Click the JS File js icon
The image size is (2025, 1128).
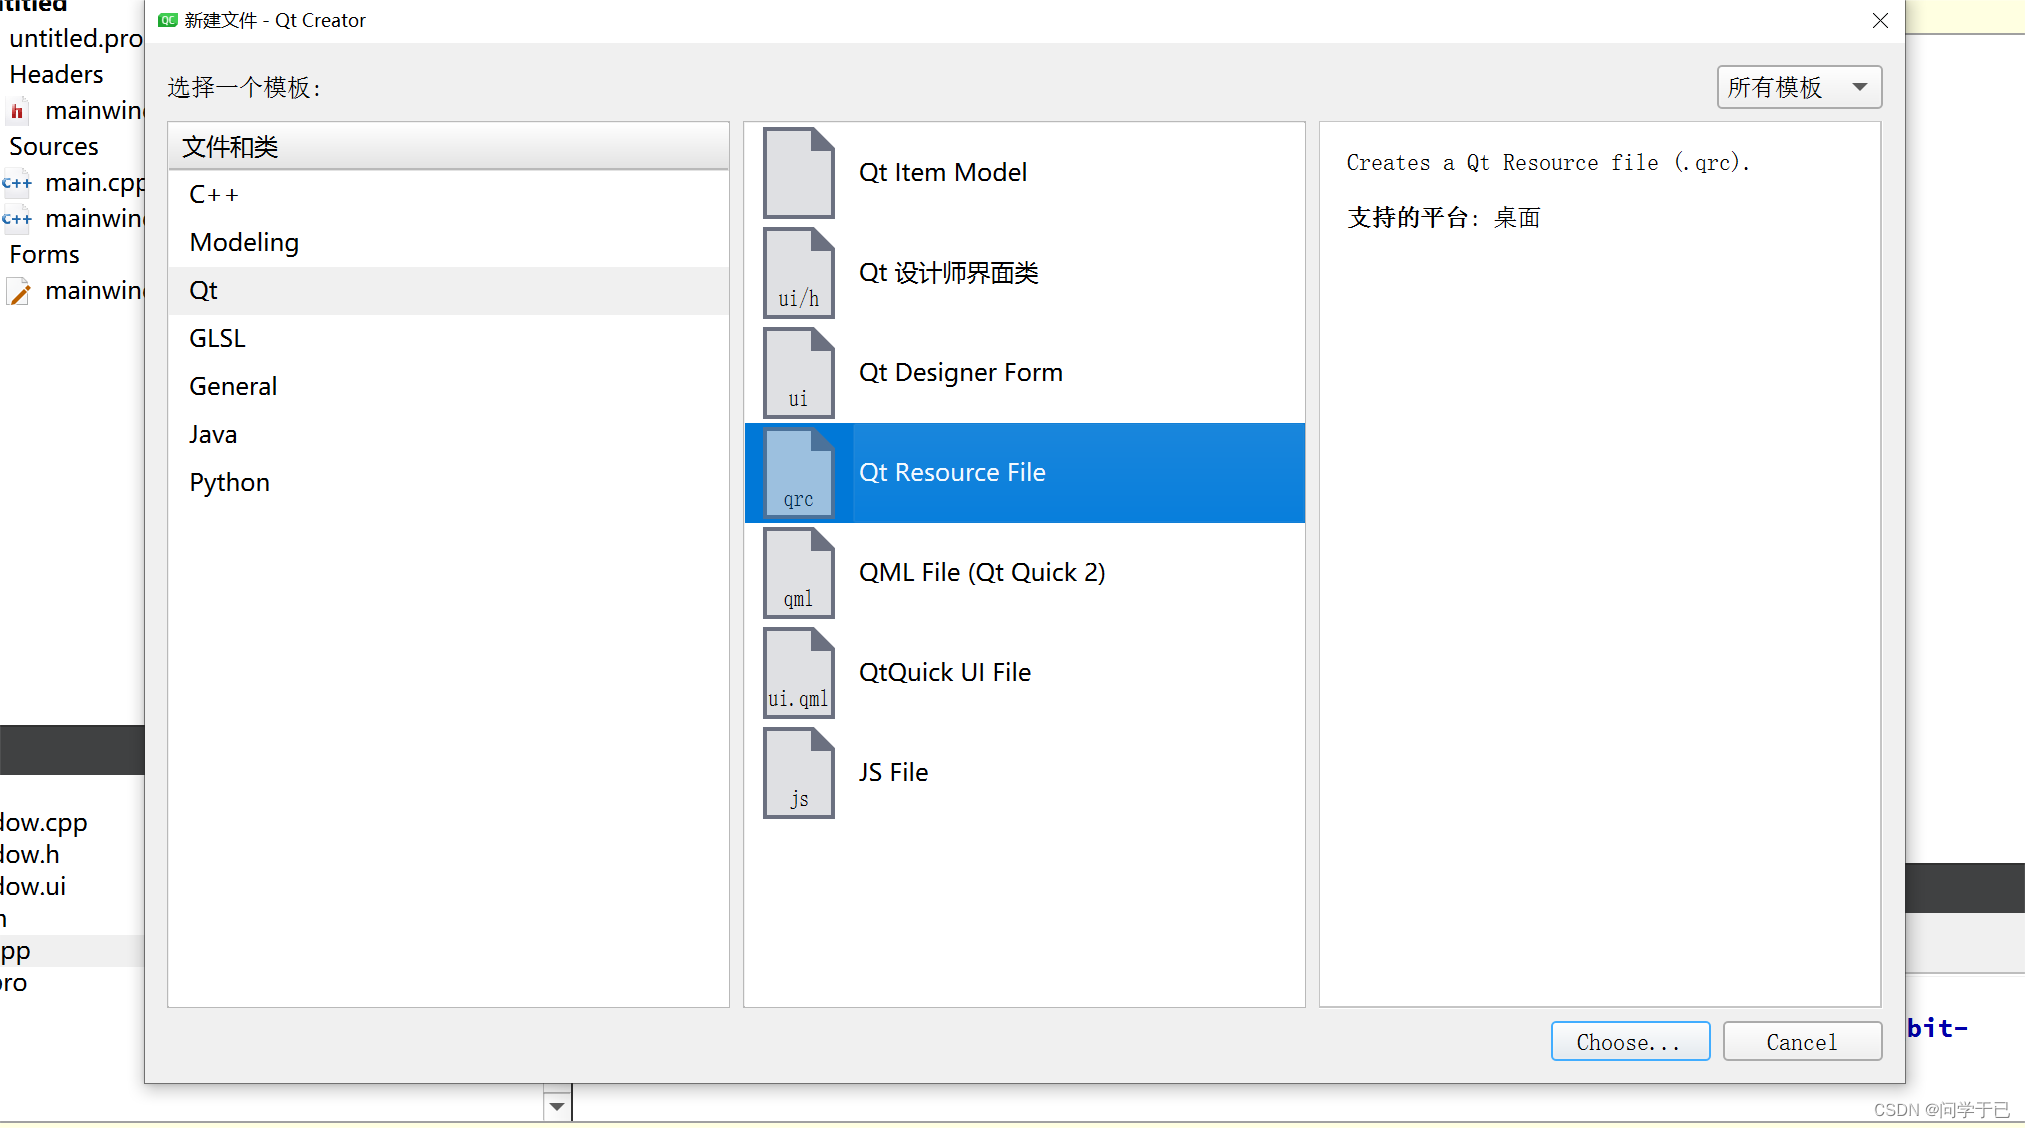(x=798, y=772)
